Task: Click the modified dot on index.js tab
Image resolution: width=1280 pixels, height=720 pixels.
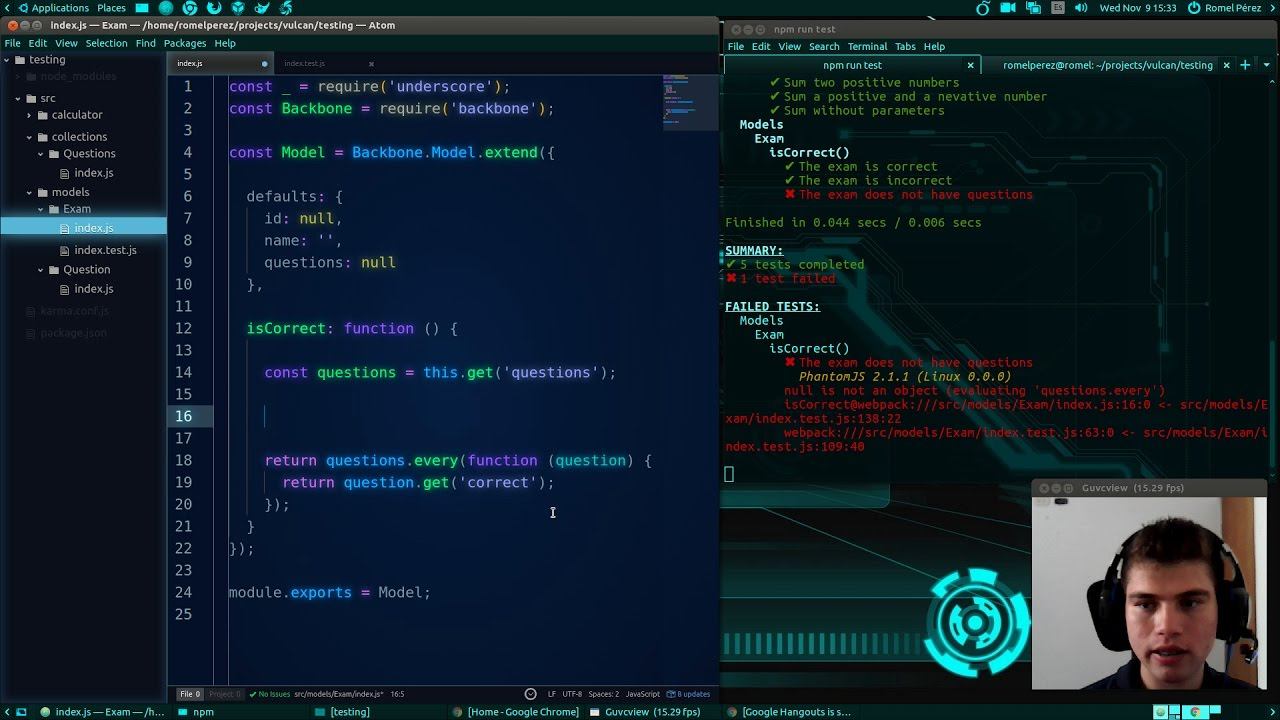Action: pos(265,64)
